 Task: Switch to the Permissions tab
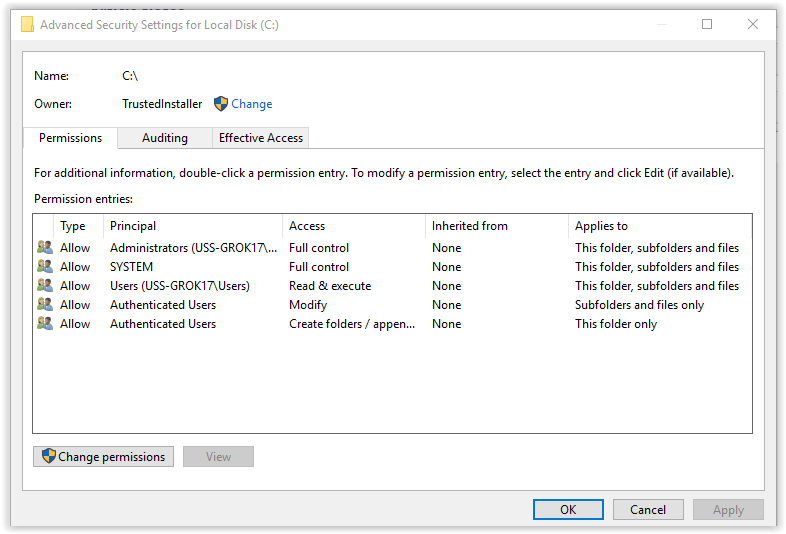coord(71,138)
